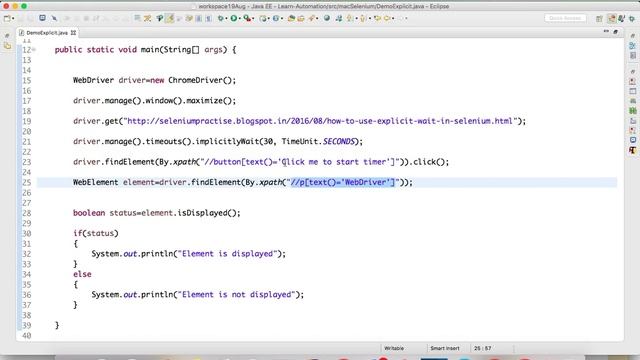The image size is (640, 360).
Task: Open the Run configurations dropdown arrow
Action: pyautogui.click(x=240, y=19)
